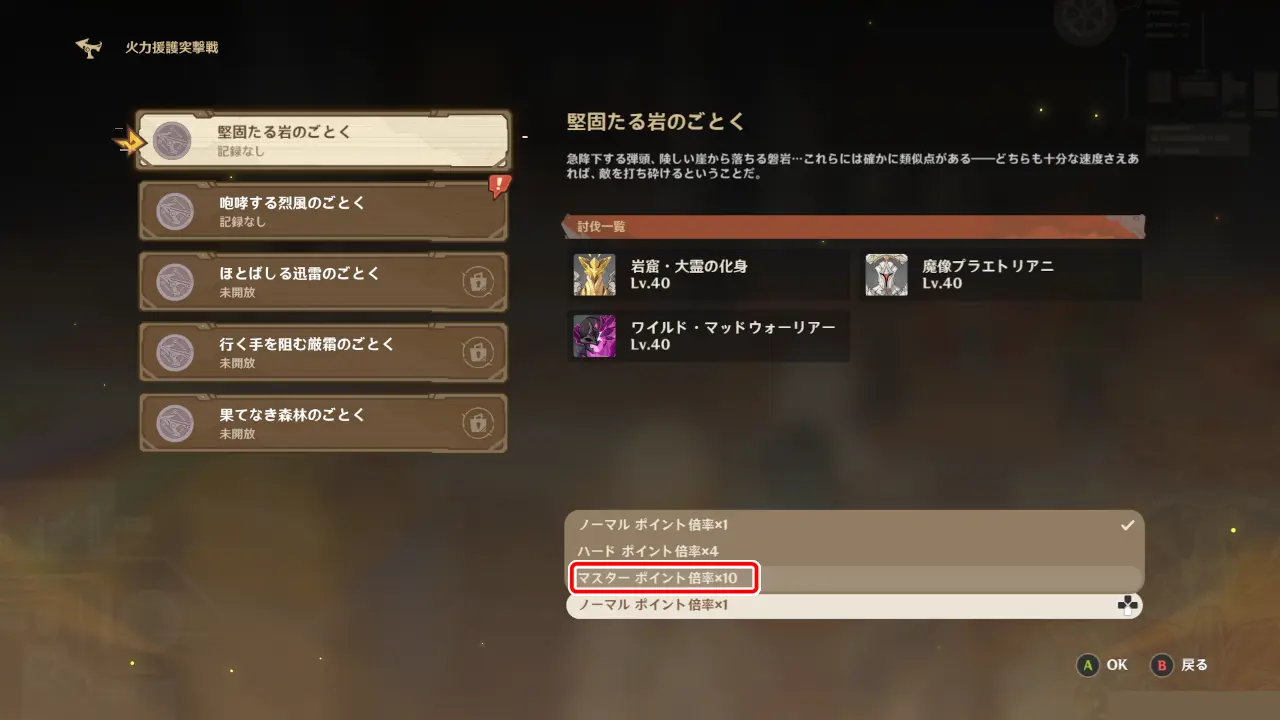
Task: Click the D-pad icon on the difficulty selector
Action: tap(1127, 605)
